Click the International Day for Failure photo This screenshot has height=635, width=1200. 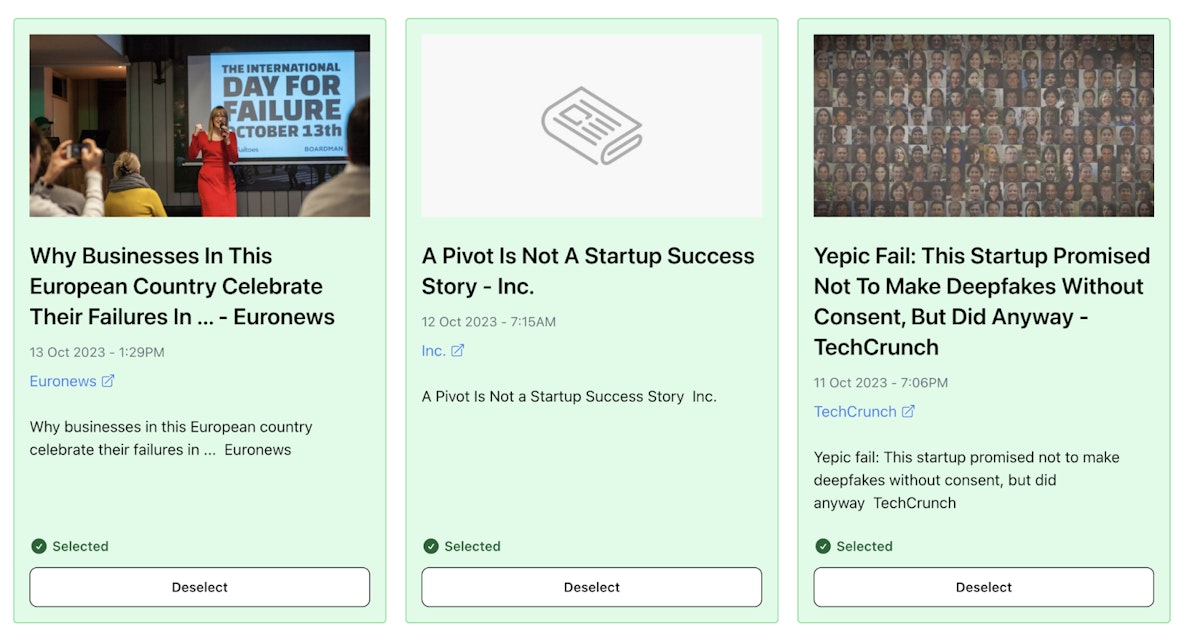pyautogui.click(x=200, y=125)
